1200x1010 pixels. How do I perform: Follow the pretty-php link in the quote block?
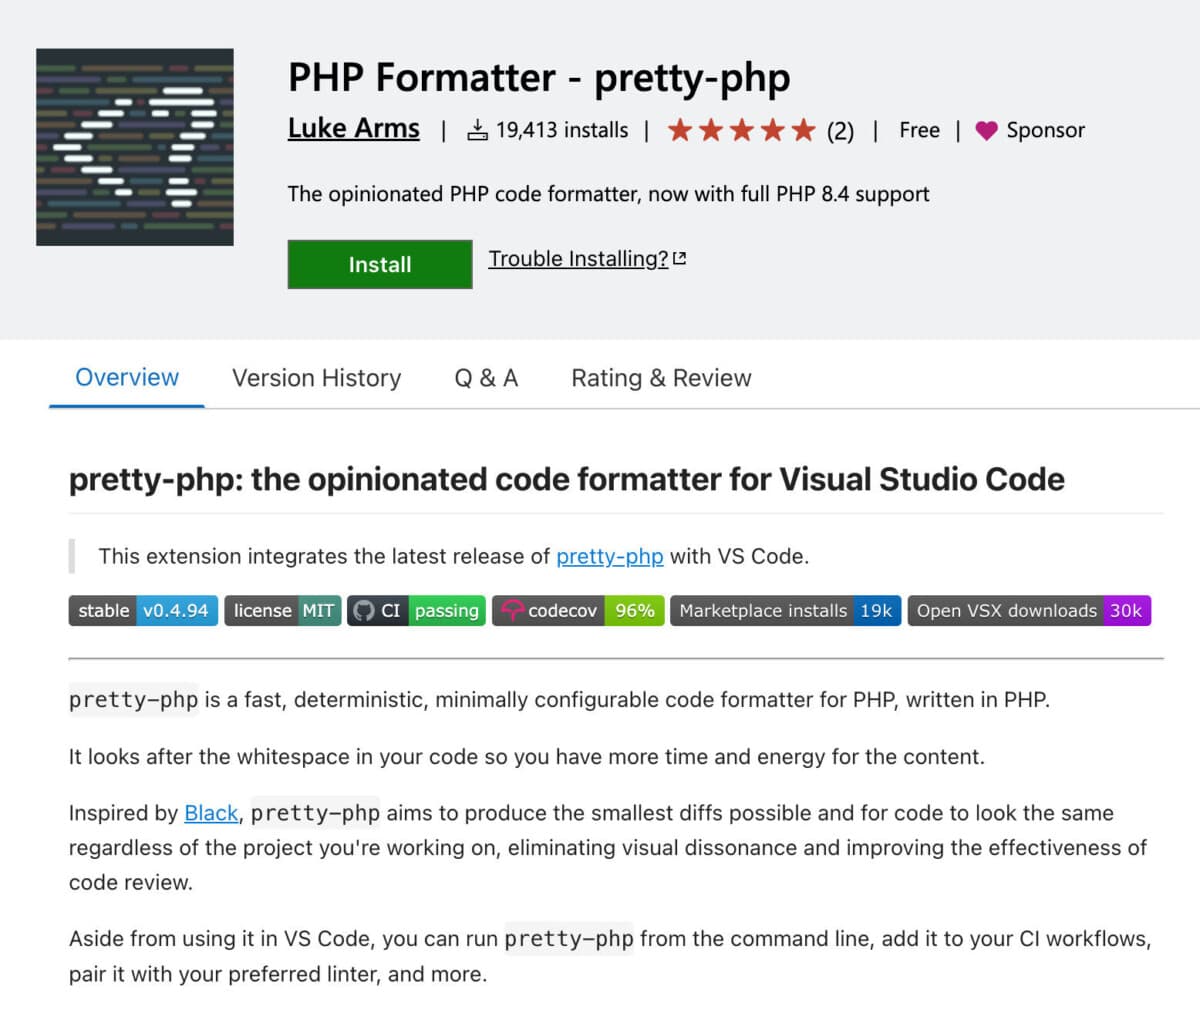[609, 557]
